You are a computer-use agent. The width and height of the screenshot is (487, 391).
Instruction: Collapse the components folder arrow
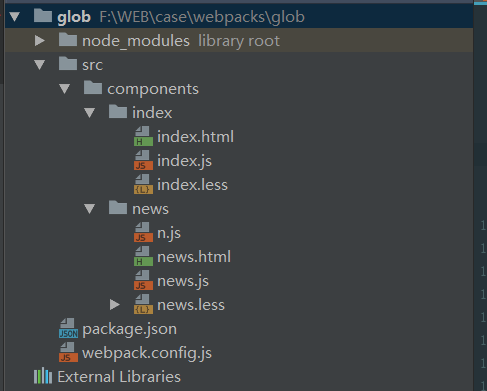point(65,88)
